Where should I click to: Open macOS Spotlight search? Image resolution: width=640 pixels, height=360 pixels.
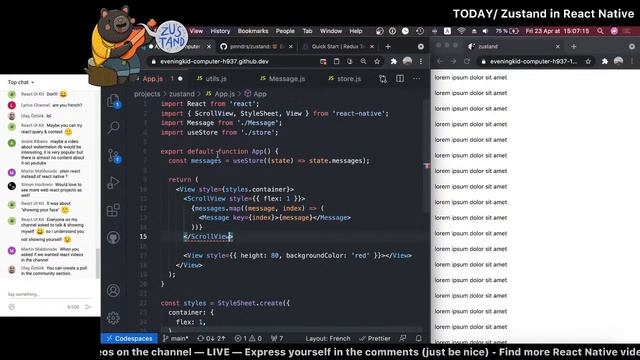click(x=600, y=31)
